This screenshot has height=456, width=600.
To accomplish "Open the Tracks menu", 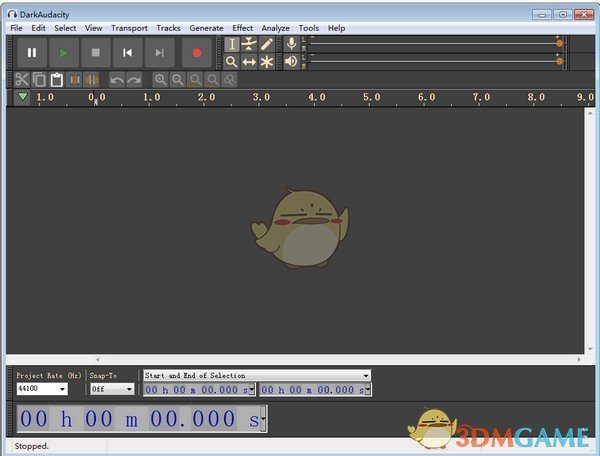I will click(x=168, y=28).
